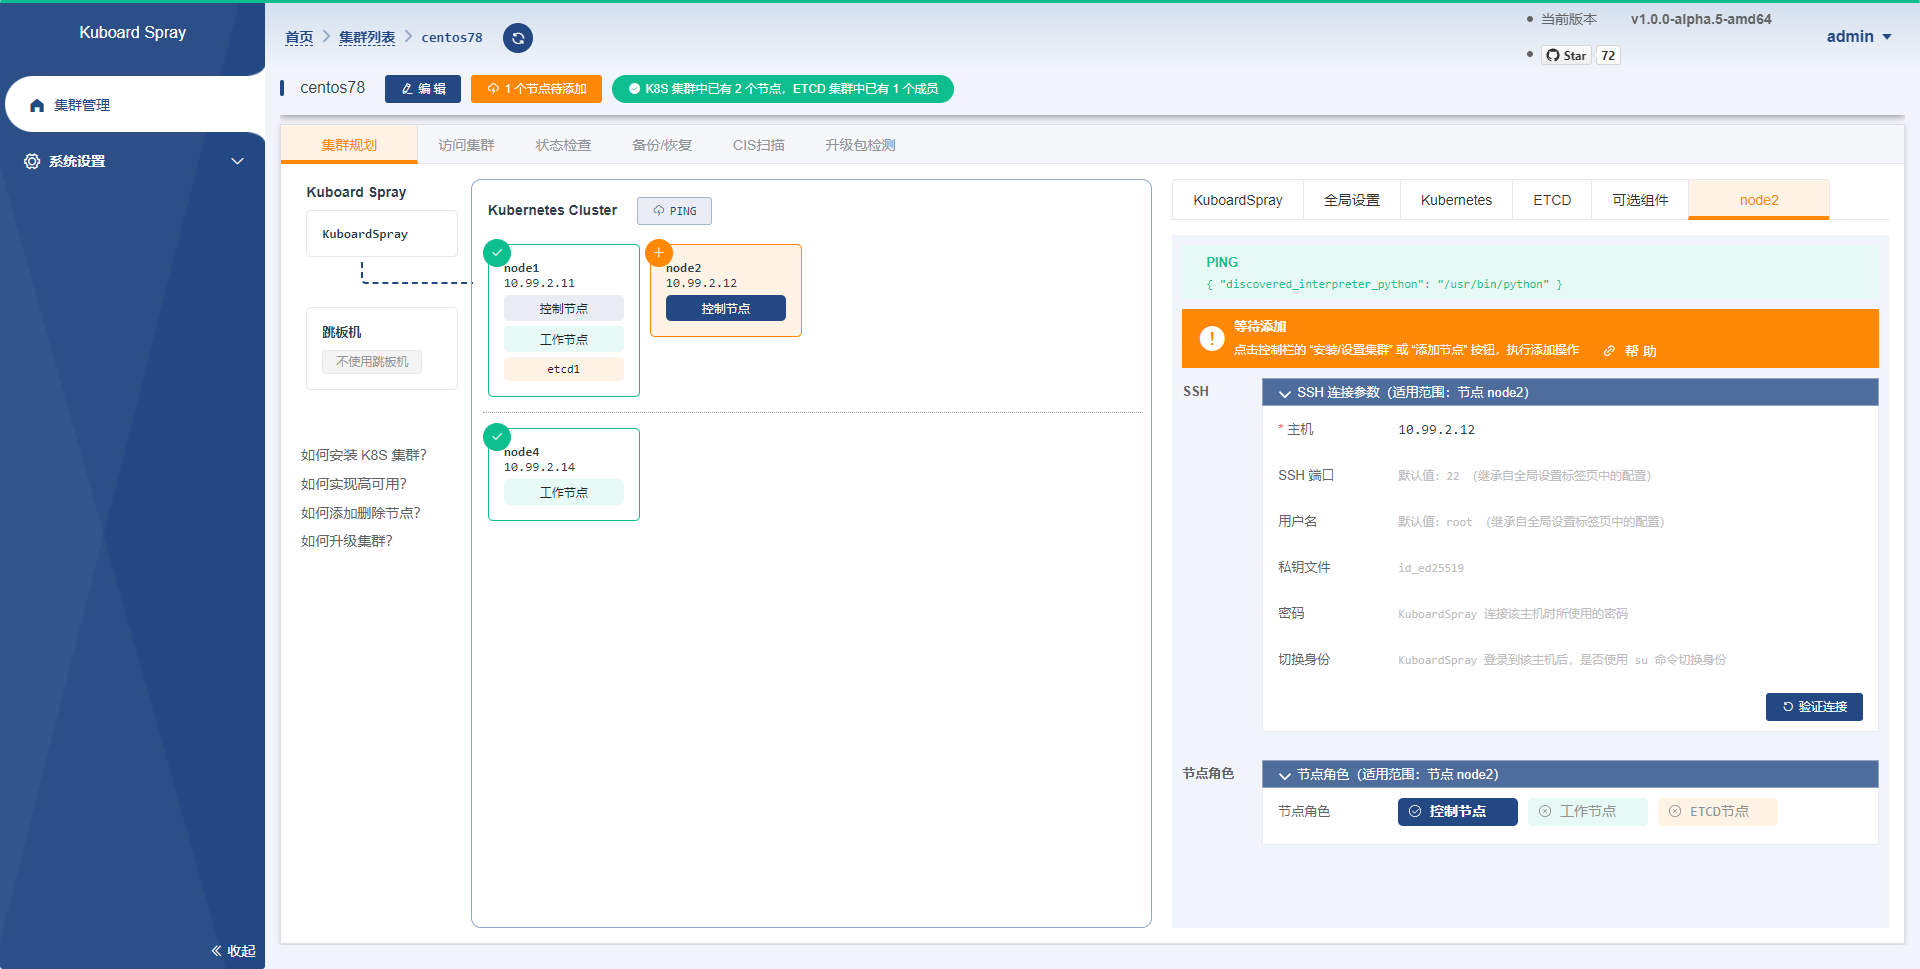Screen dimensions: 1920x969
Task: Click the Kuboard Spray logo title
Action: pos(133,32)
